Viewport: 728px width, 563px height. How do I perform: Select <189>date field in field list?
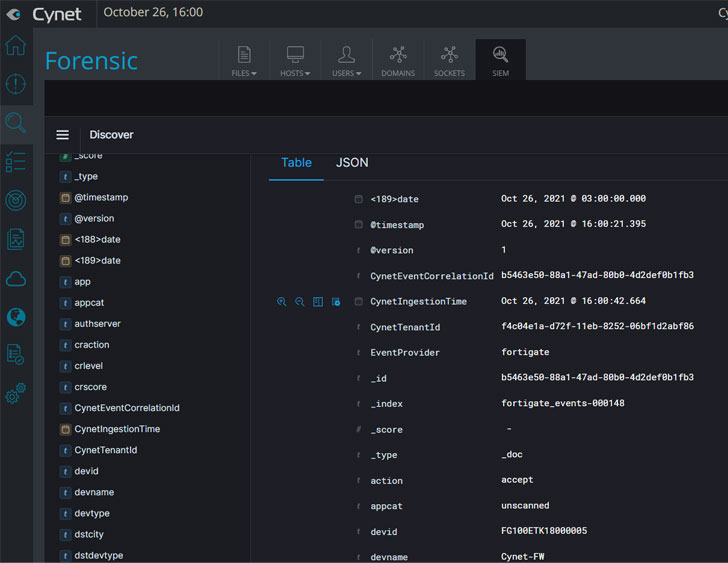[97, 261]
